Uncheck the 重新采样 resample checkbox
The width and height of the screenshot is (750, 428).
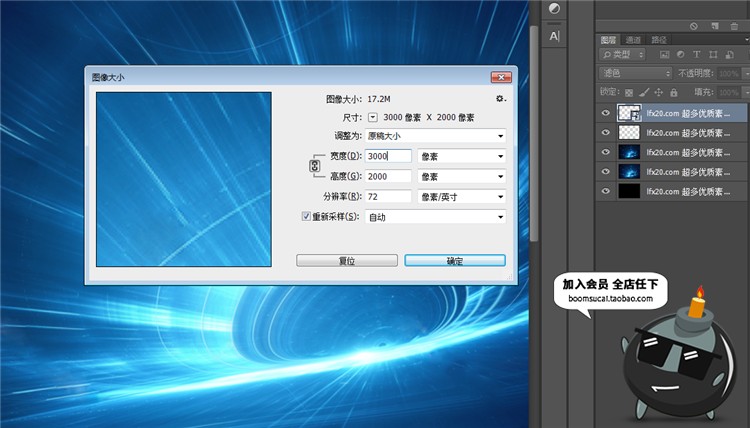click(x=307, y=216)
